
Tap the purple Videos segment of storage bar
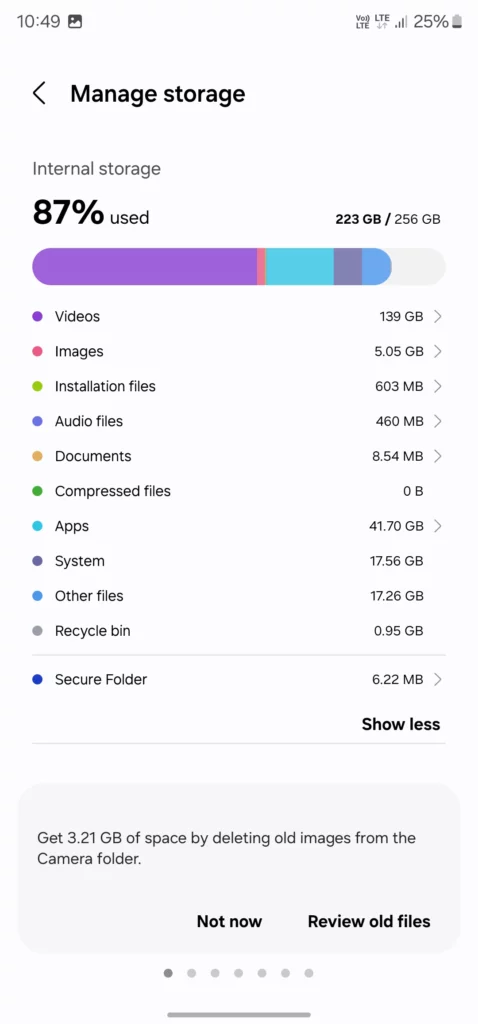[144, 266]
